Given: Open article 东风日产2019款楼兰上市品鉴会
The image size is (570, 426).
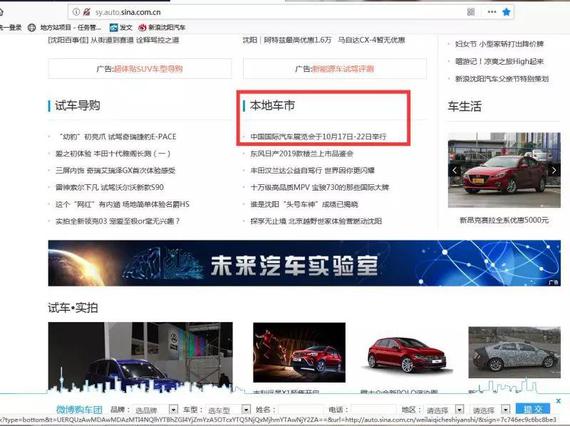Looking at the screenshot, I should point(302,154).
